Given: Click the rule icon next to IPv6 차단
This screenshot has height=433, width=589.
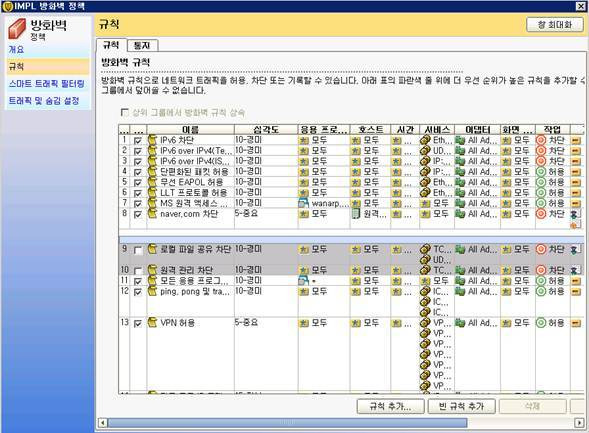Looking at the screenshot, I should pos(152,140).
